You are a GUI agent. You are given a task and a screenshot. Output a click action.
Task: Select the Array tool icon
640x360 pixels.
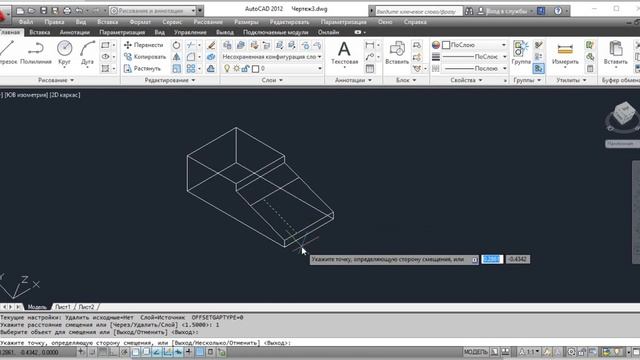click(191, 69)
